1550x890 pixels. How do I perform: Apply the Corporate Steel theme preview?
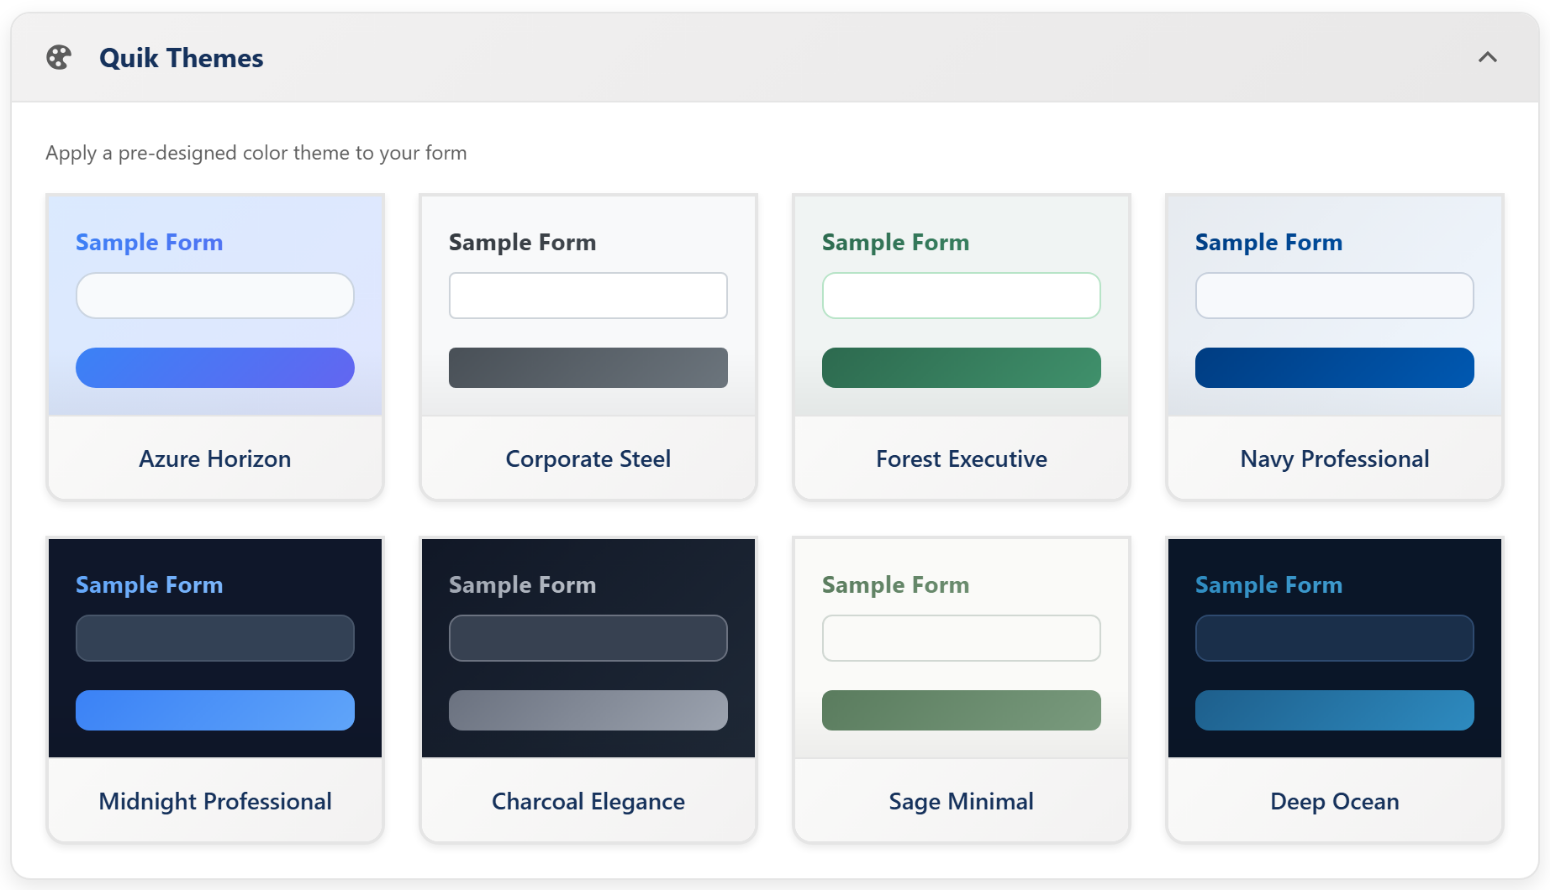(588, 305)
